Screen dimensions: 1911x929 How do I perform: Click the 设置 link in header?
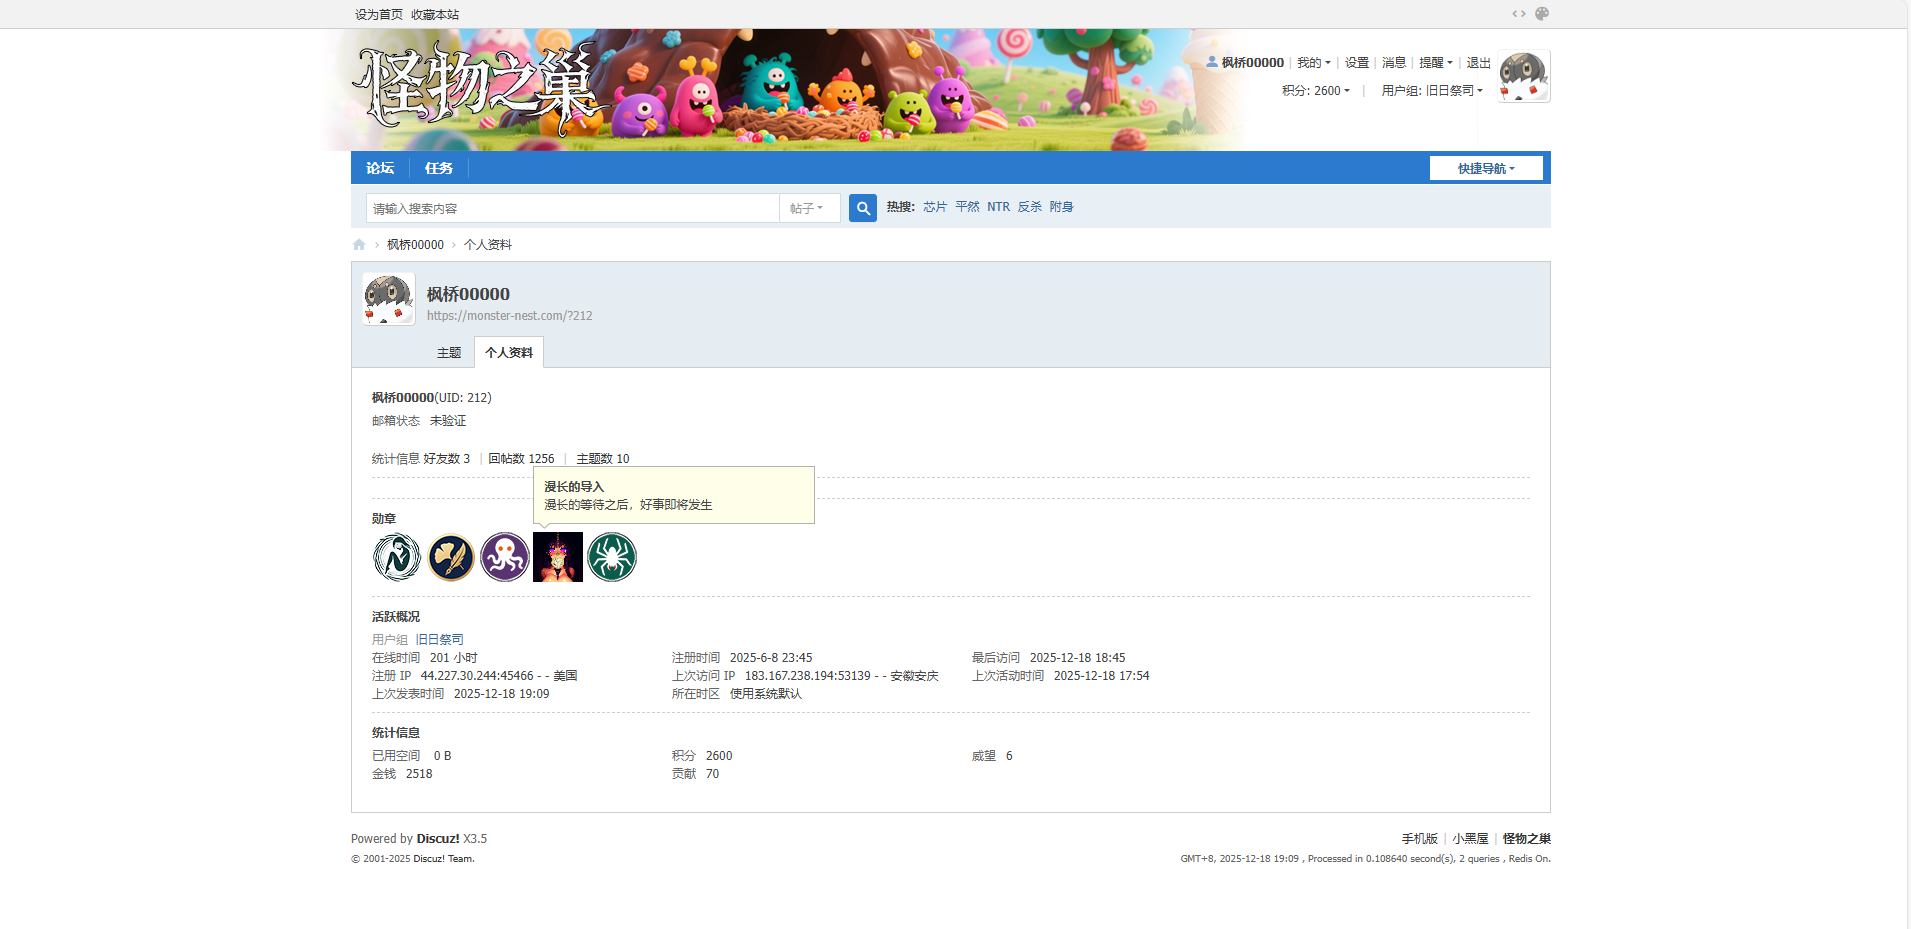point(1357,63)
